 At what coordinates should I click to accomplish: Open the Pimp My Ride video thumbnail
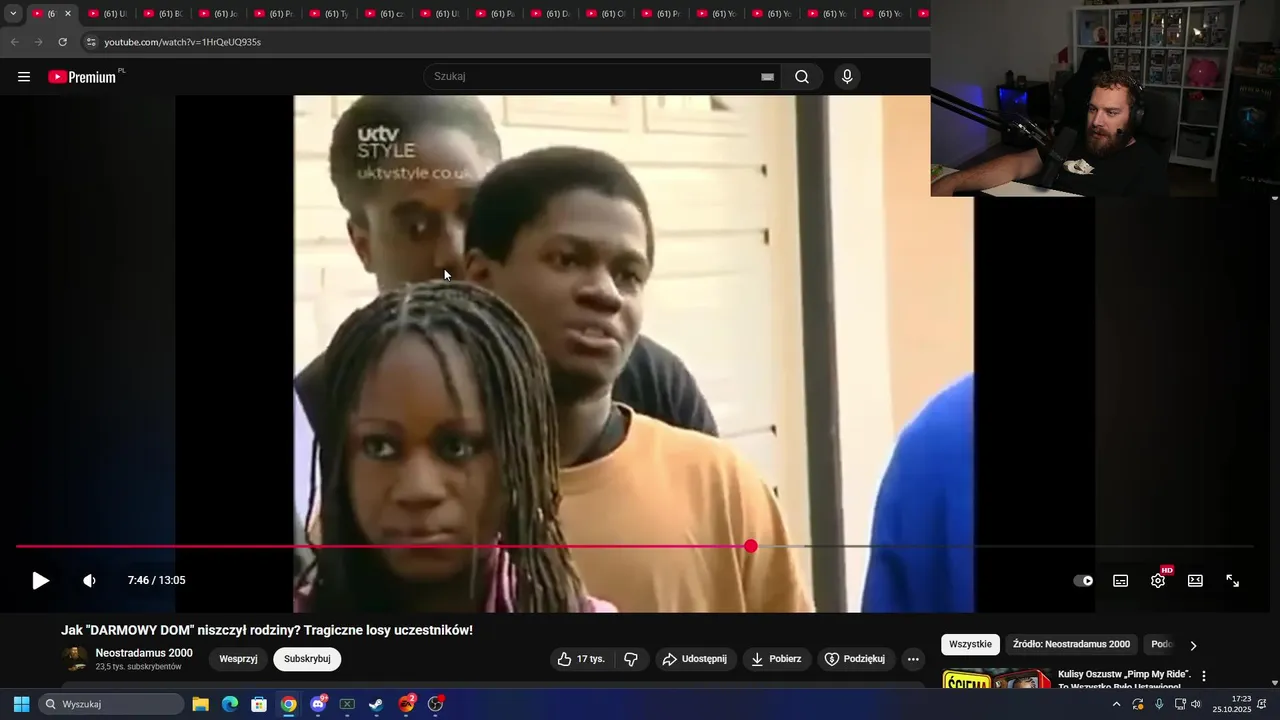tap(996, 679)
